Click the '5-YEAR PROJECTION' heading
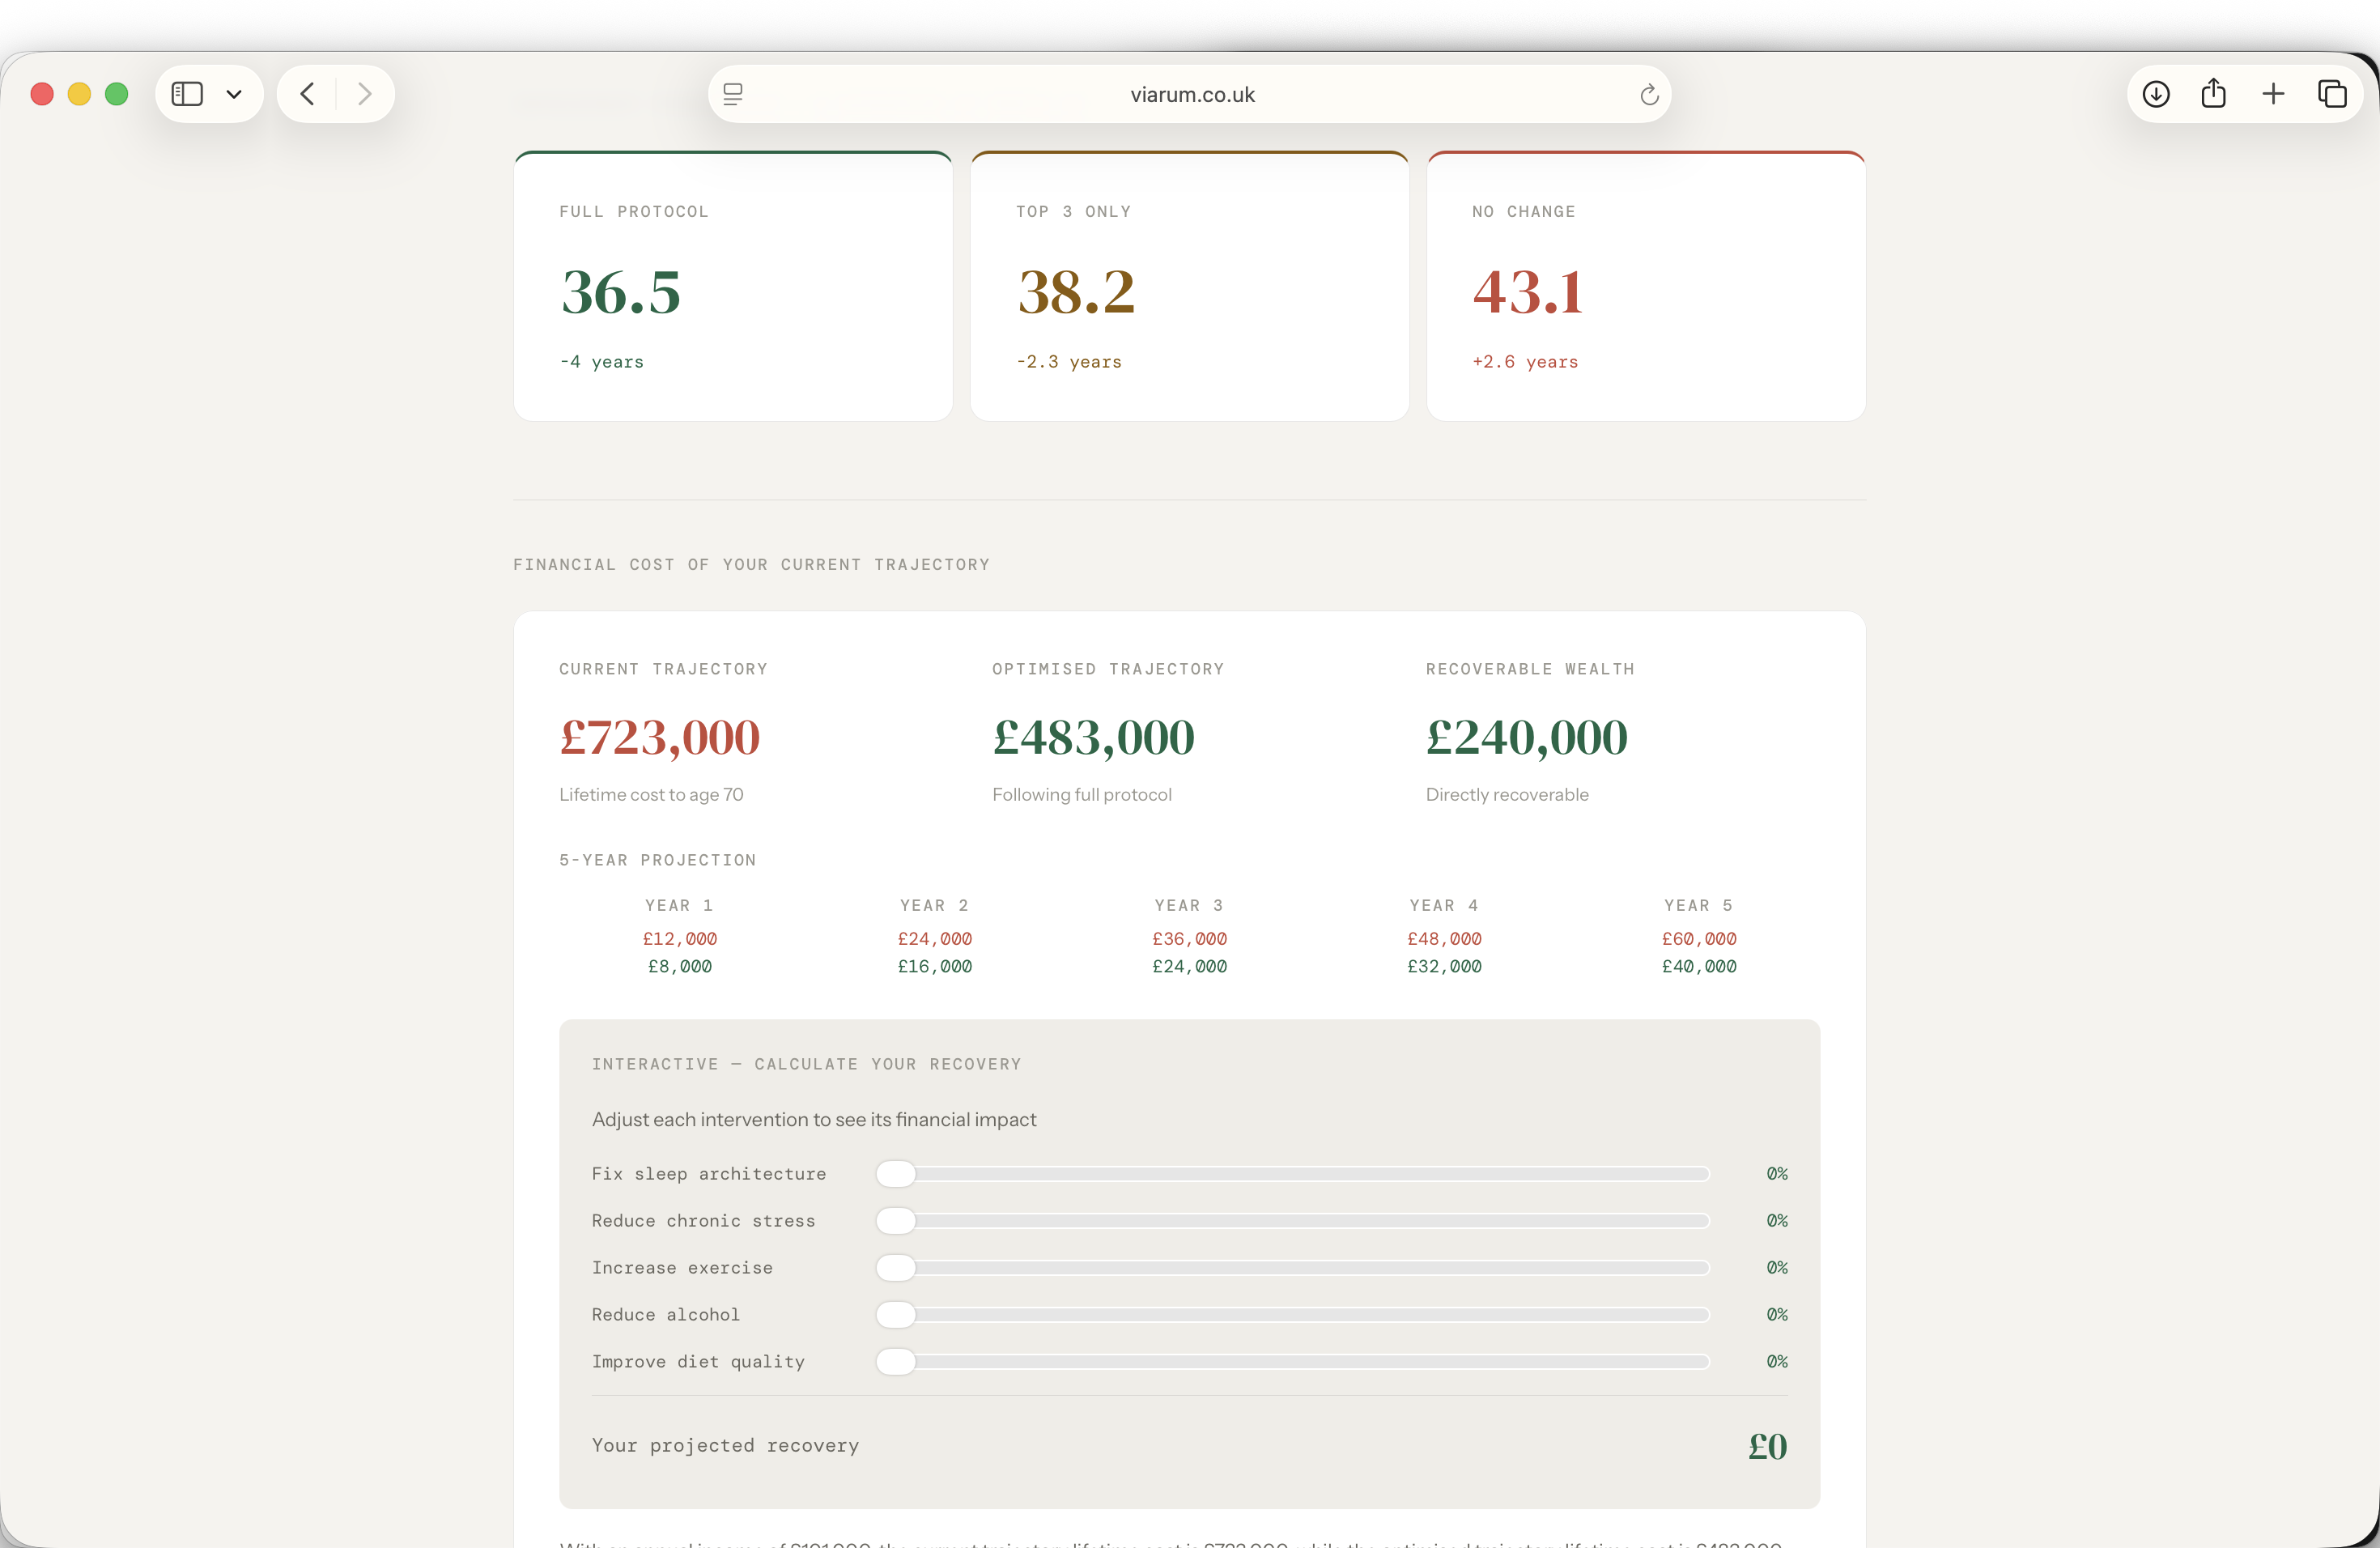Viewport: 2380px width, 1548px height. coord(658,860)
